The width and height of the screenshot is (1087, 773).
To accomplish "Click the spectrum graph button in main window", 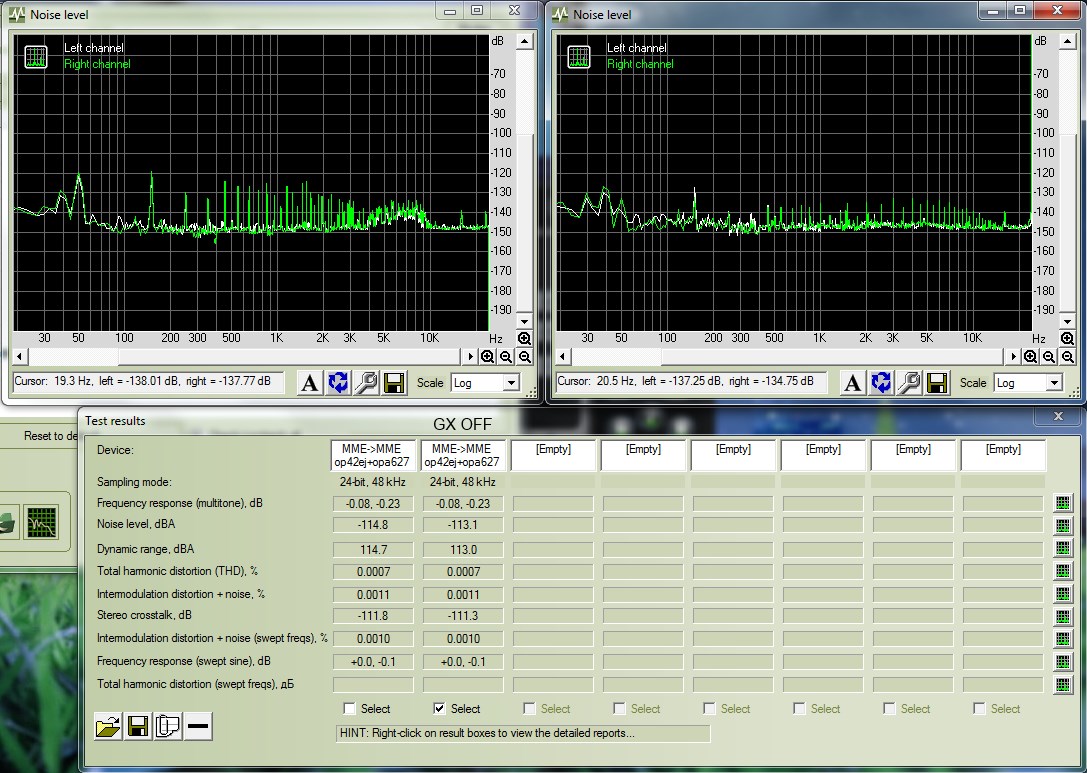I will (42, 522).
